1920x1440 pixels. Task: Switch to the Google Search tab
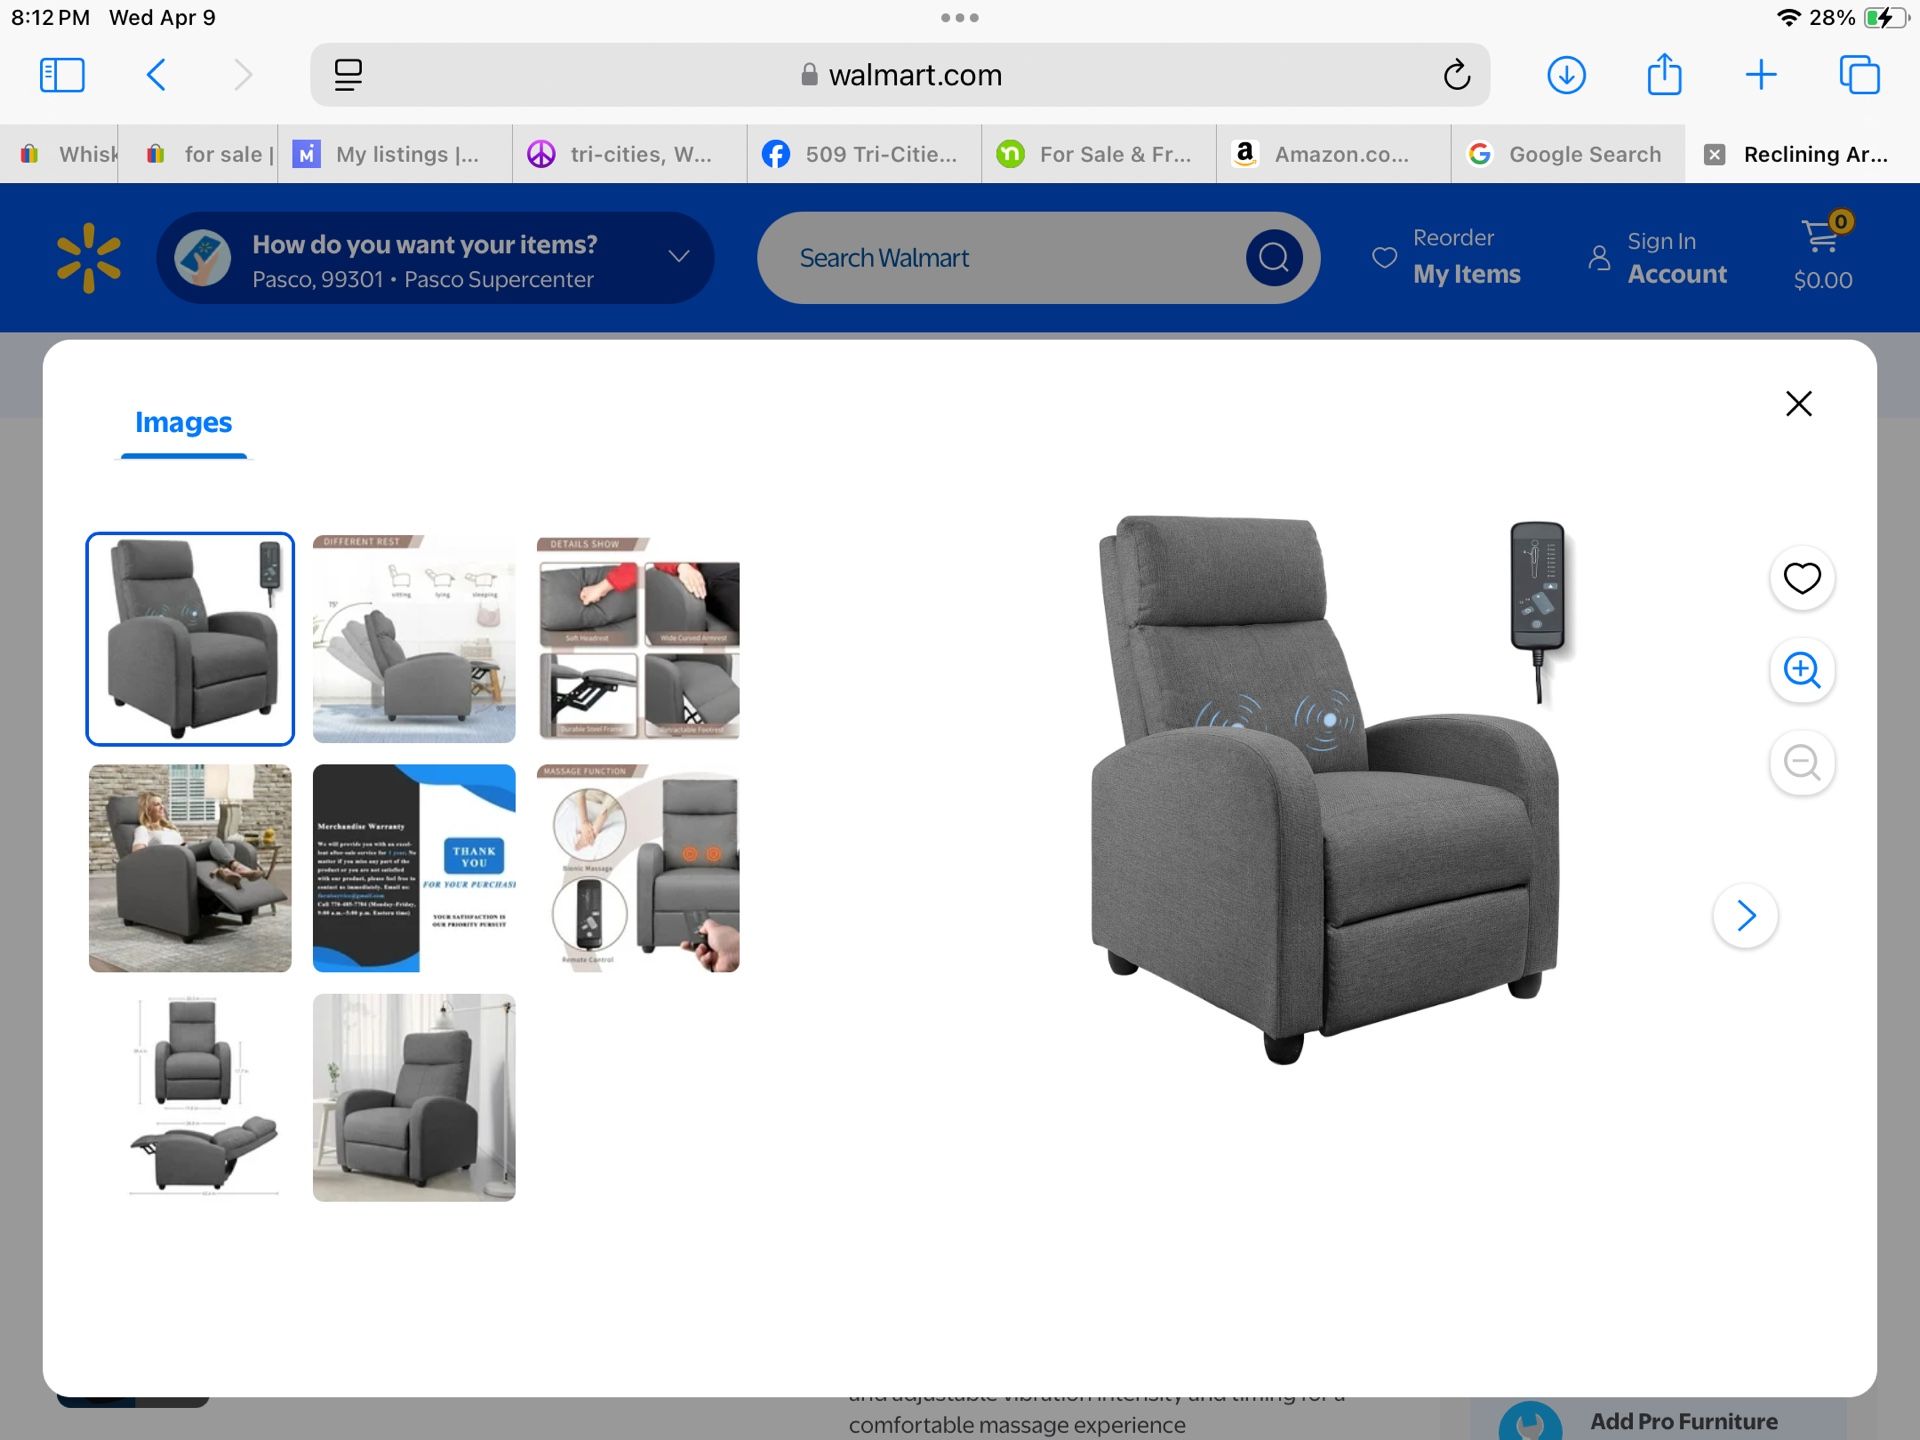pyautogui.click(x=1567, y=154)
